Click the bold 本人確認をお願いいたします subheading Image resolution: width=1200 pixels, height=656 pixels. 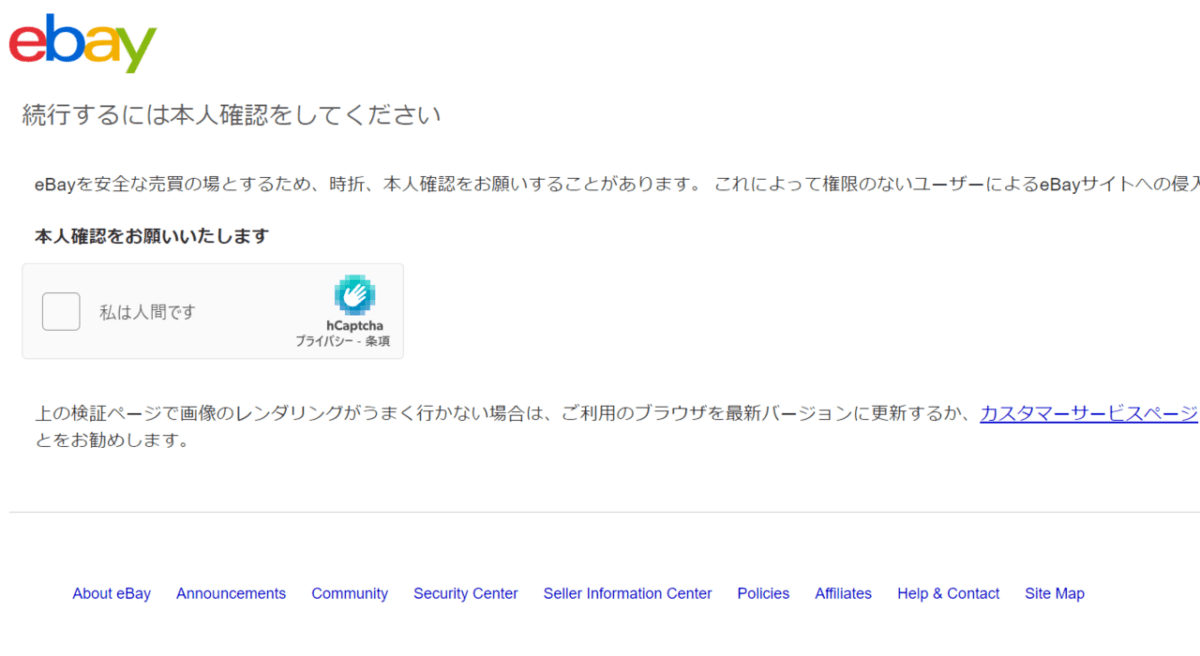pos(152,237)
